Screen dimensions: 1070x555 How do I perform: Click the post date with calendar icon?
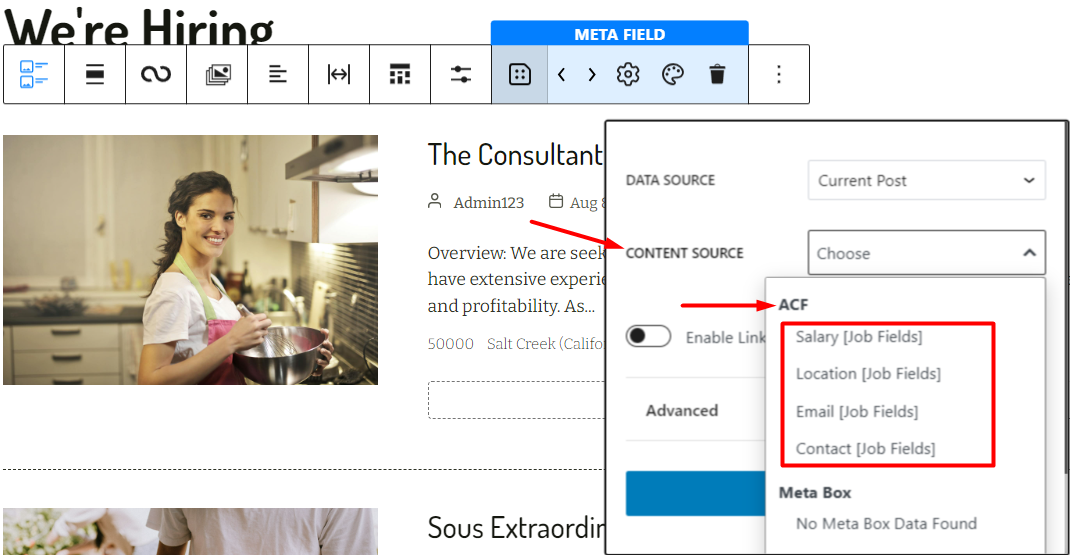(577, 202)
